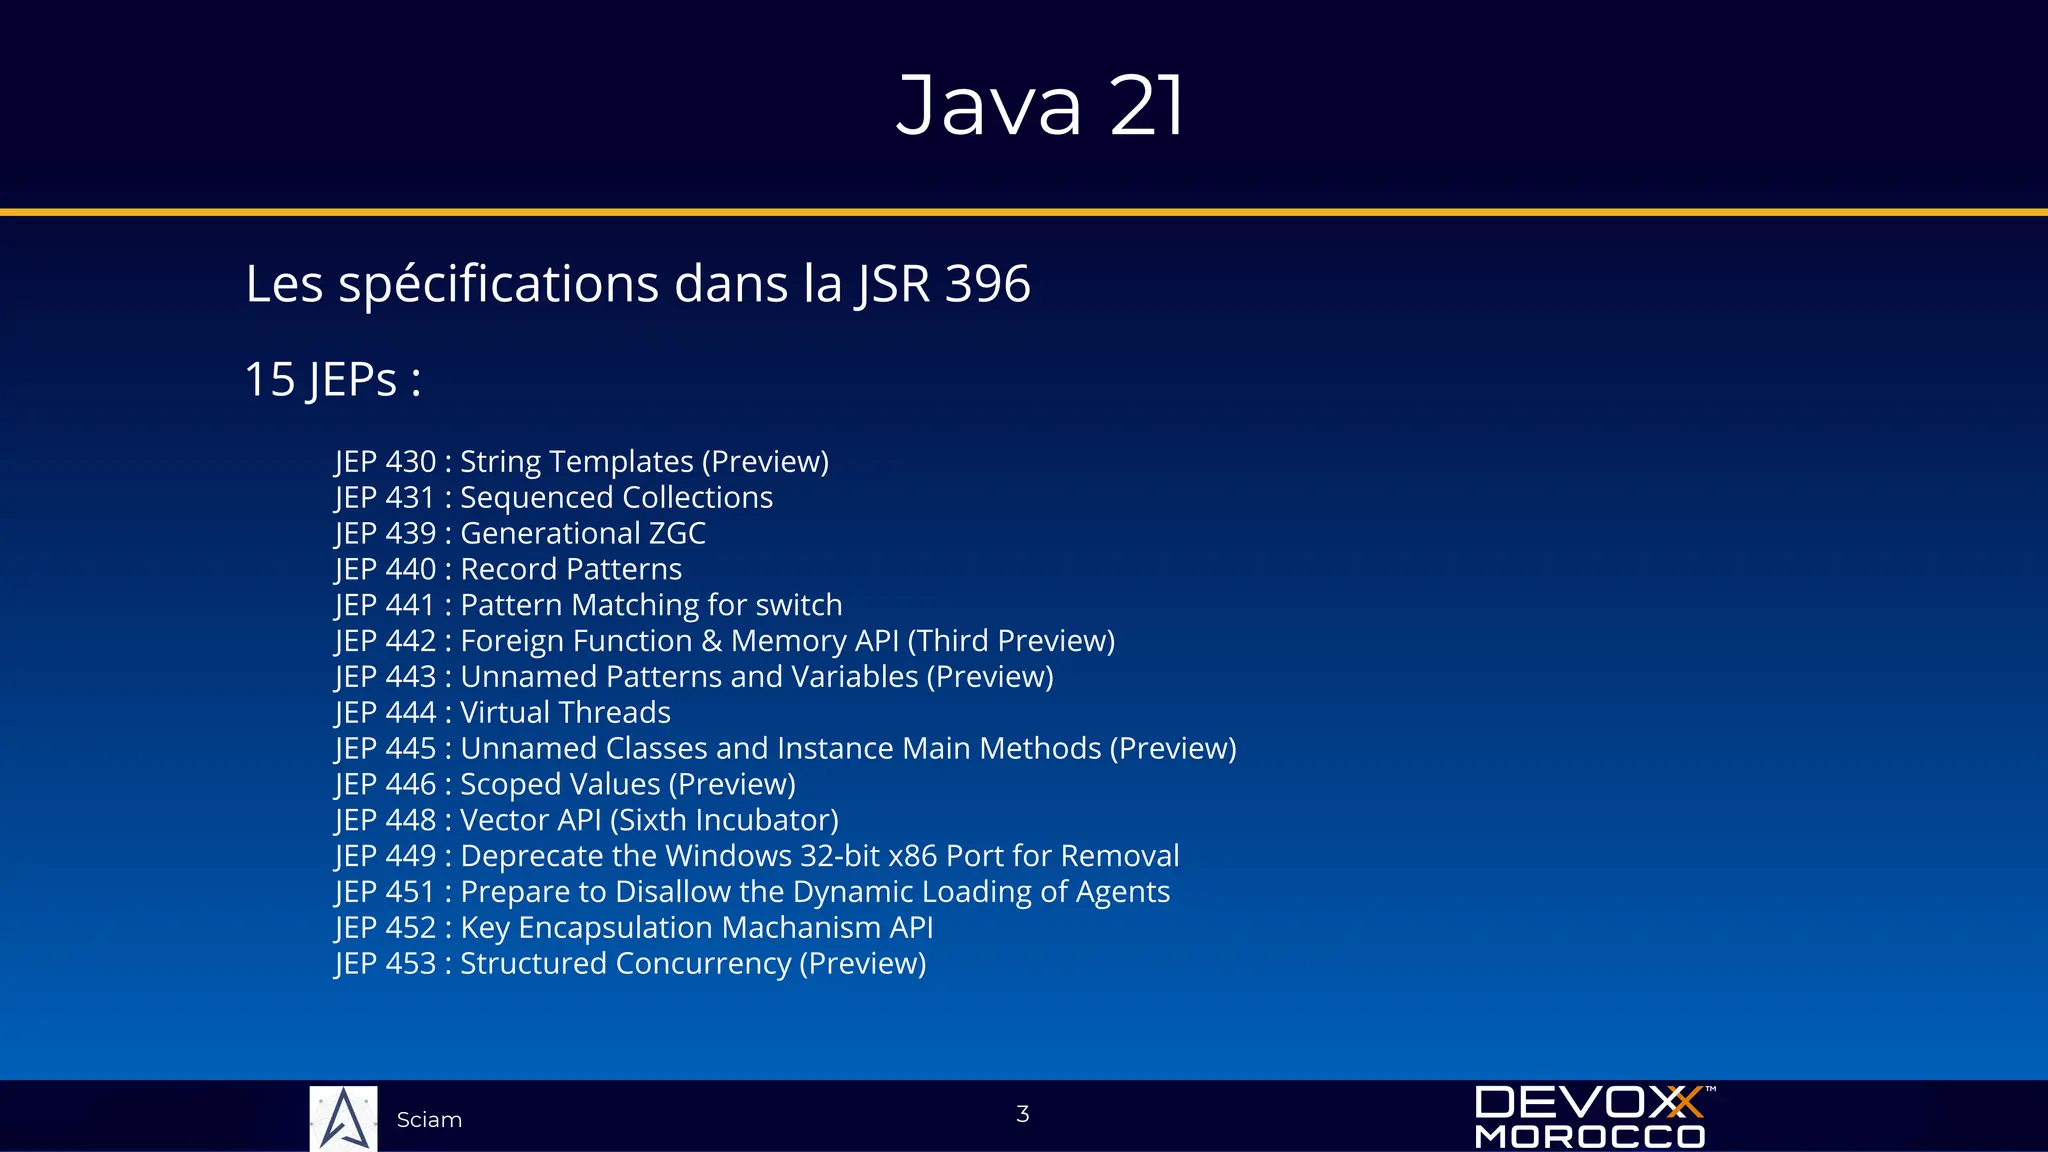The width and height of the screenshot is (2048, 1152).
Task: Click the "15 JEPs :" subheading
Action: pos(333,380)
